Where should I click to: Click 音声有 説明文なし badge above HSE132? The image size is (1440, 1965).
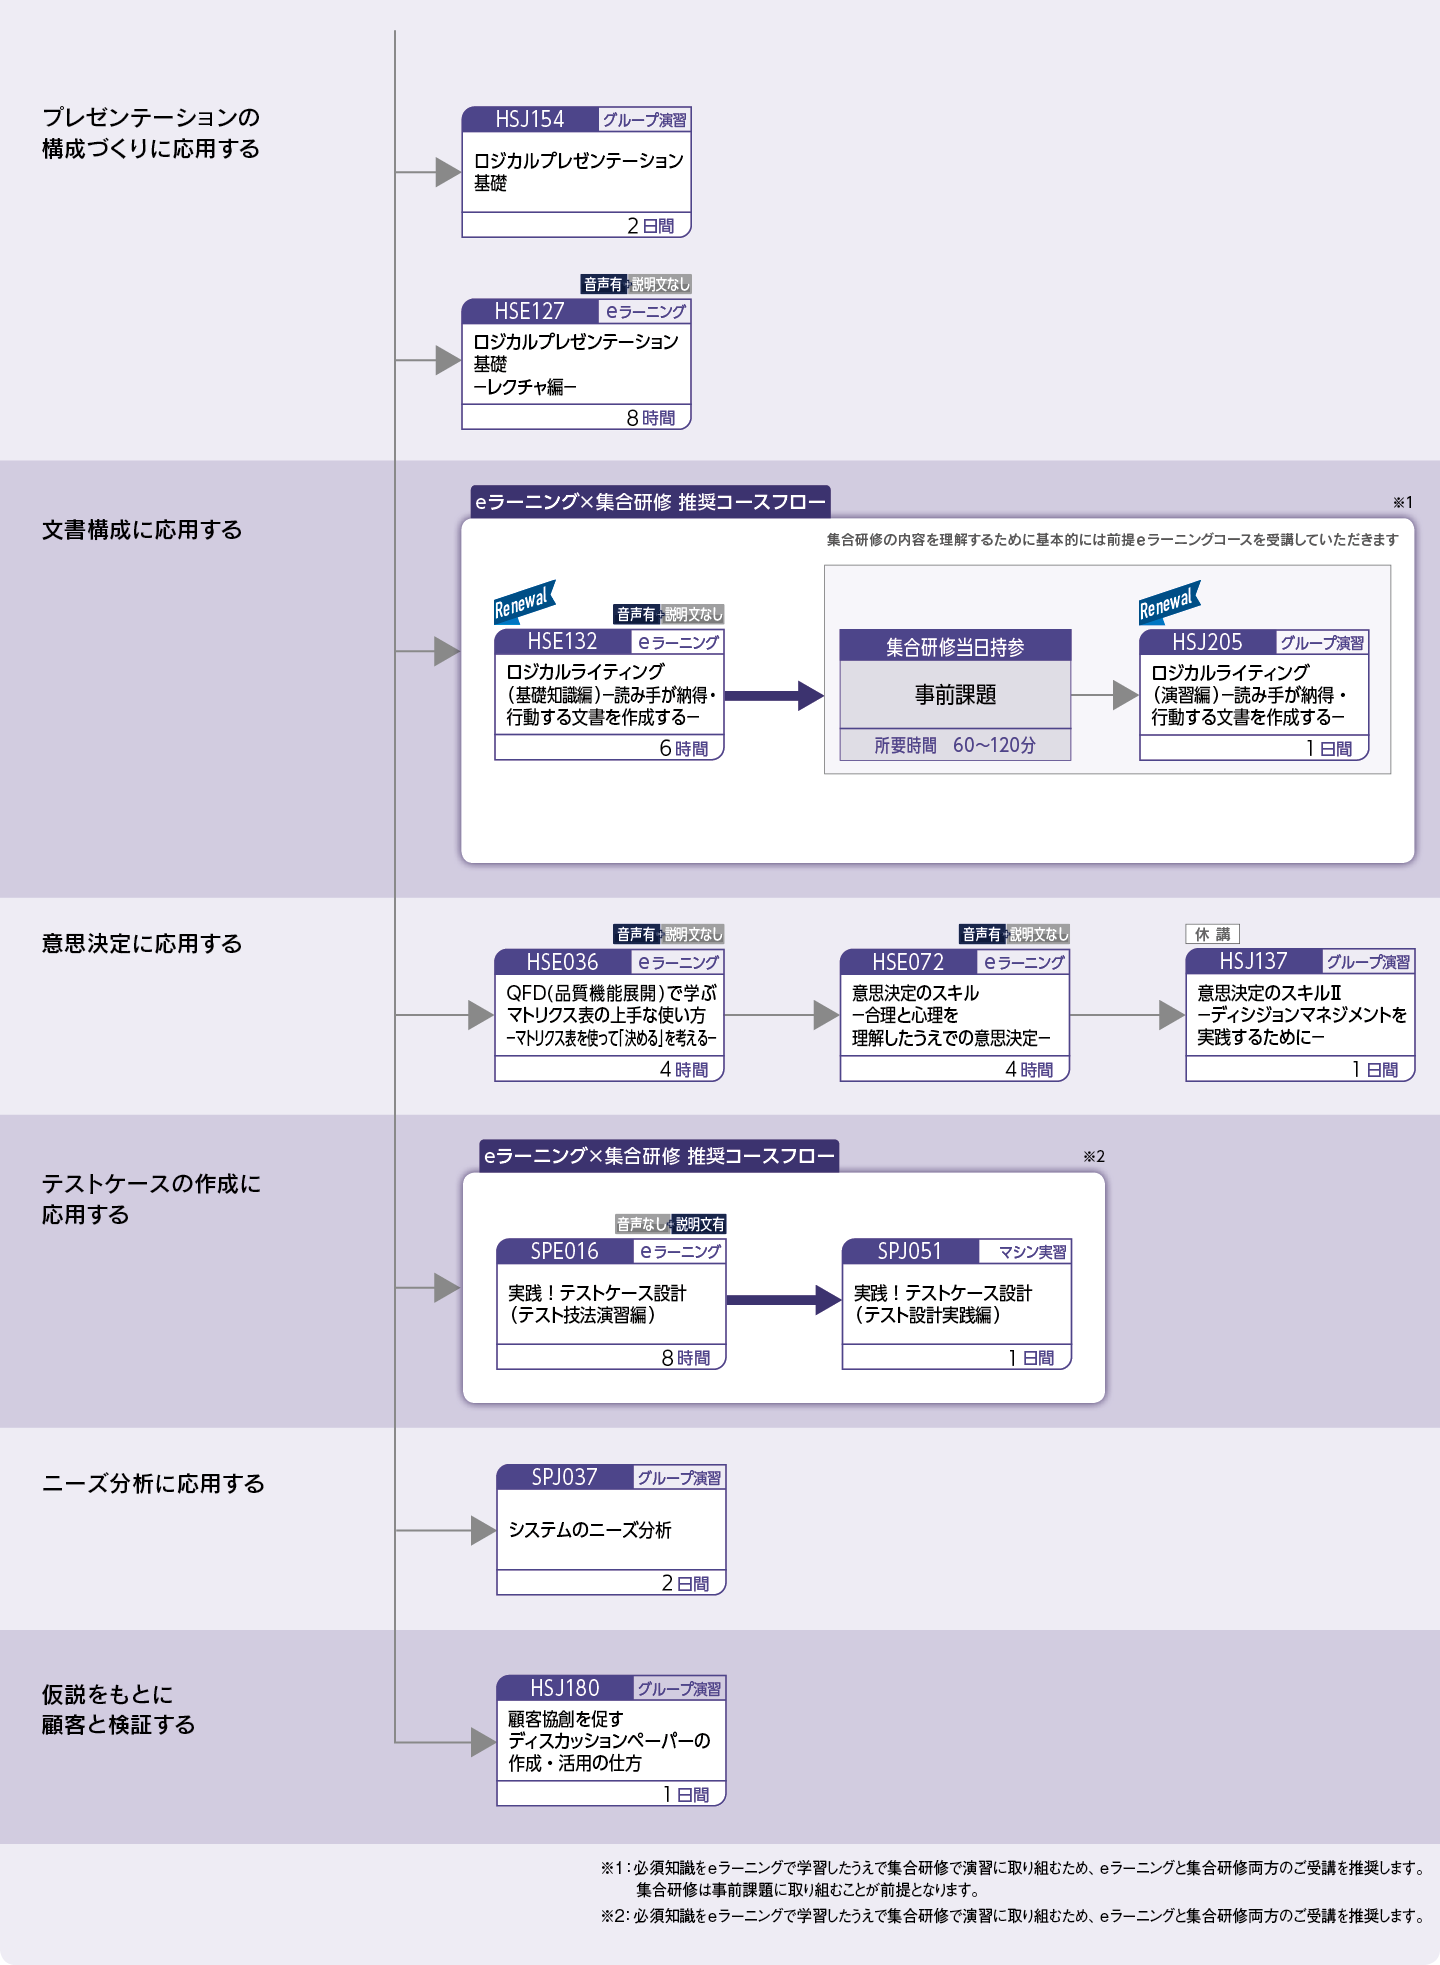pyautogui.click(x=669, y=614)
